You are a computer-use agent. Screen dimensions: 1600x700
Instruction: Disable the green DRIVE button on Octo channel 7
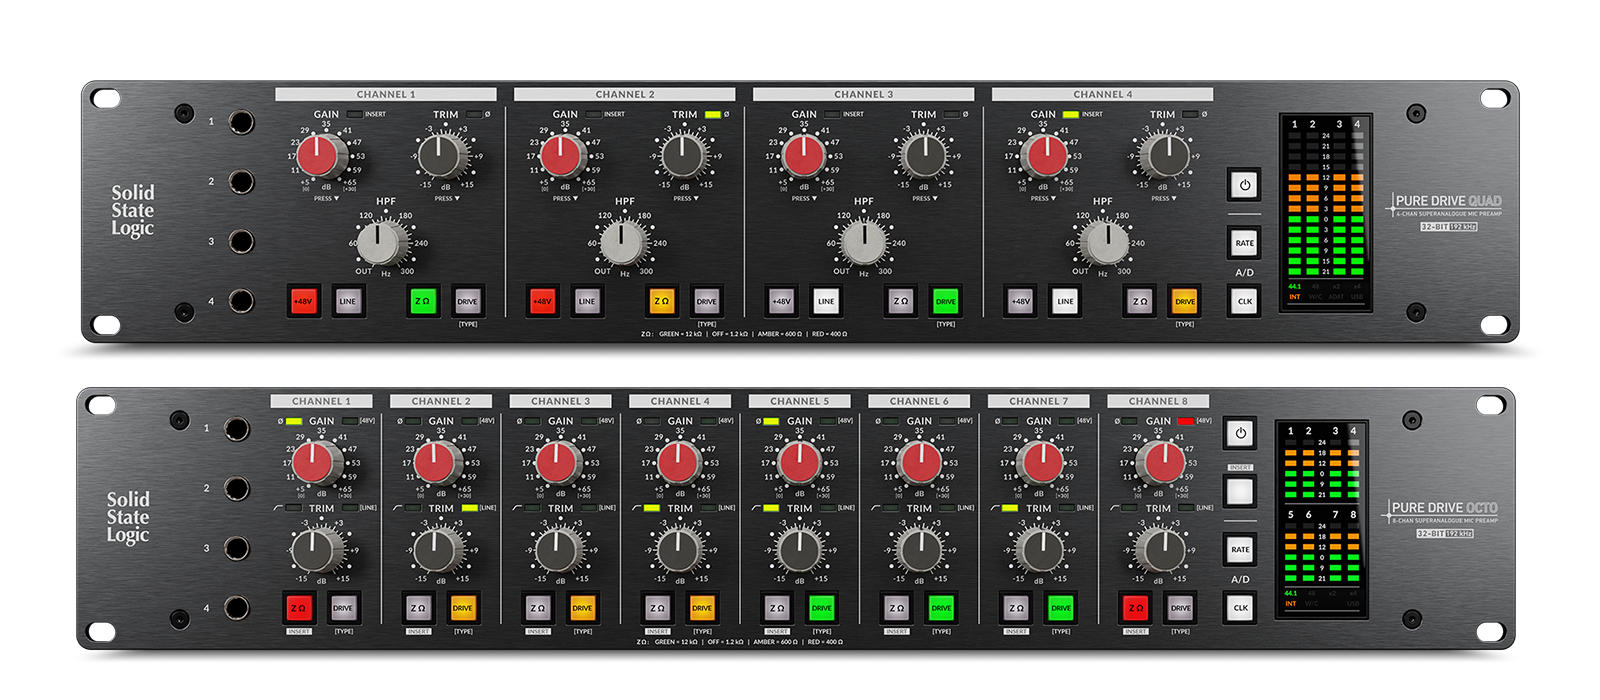coord(1061,608)
